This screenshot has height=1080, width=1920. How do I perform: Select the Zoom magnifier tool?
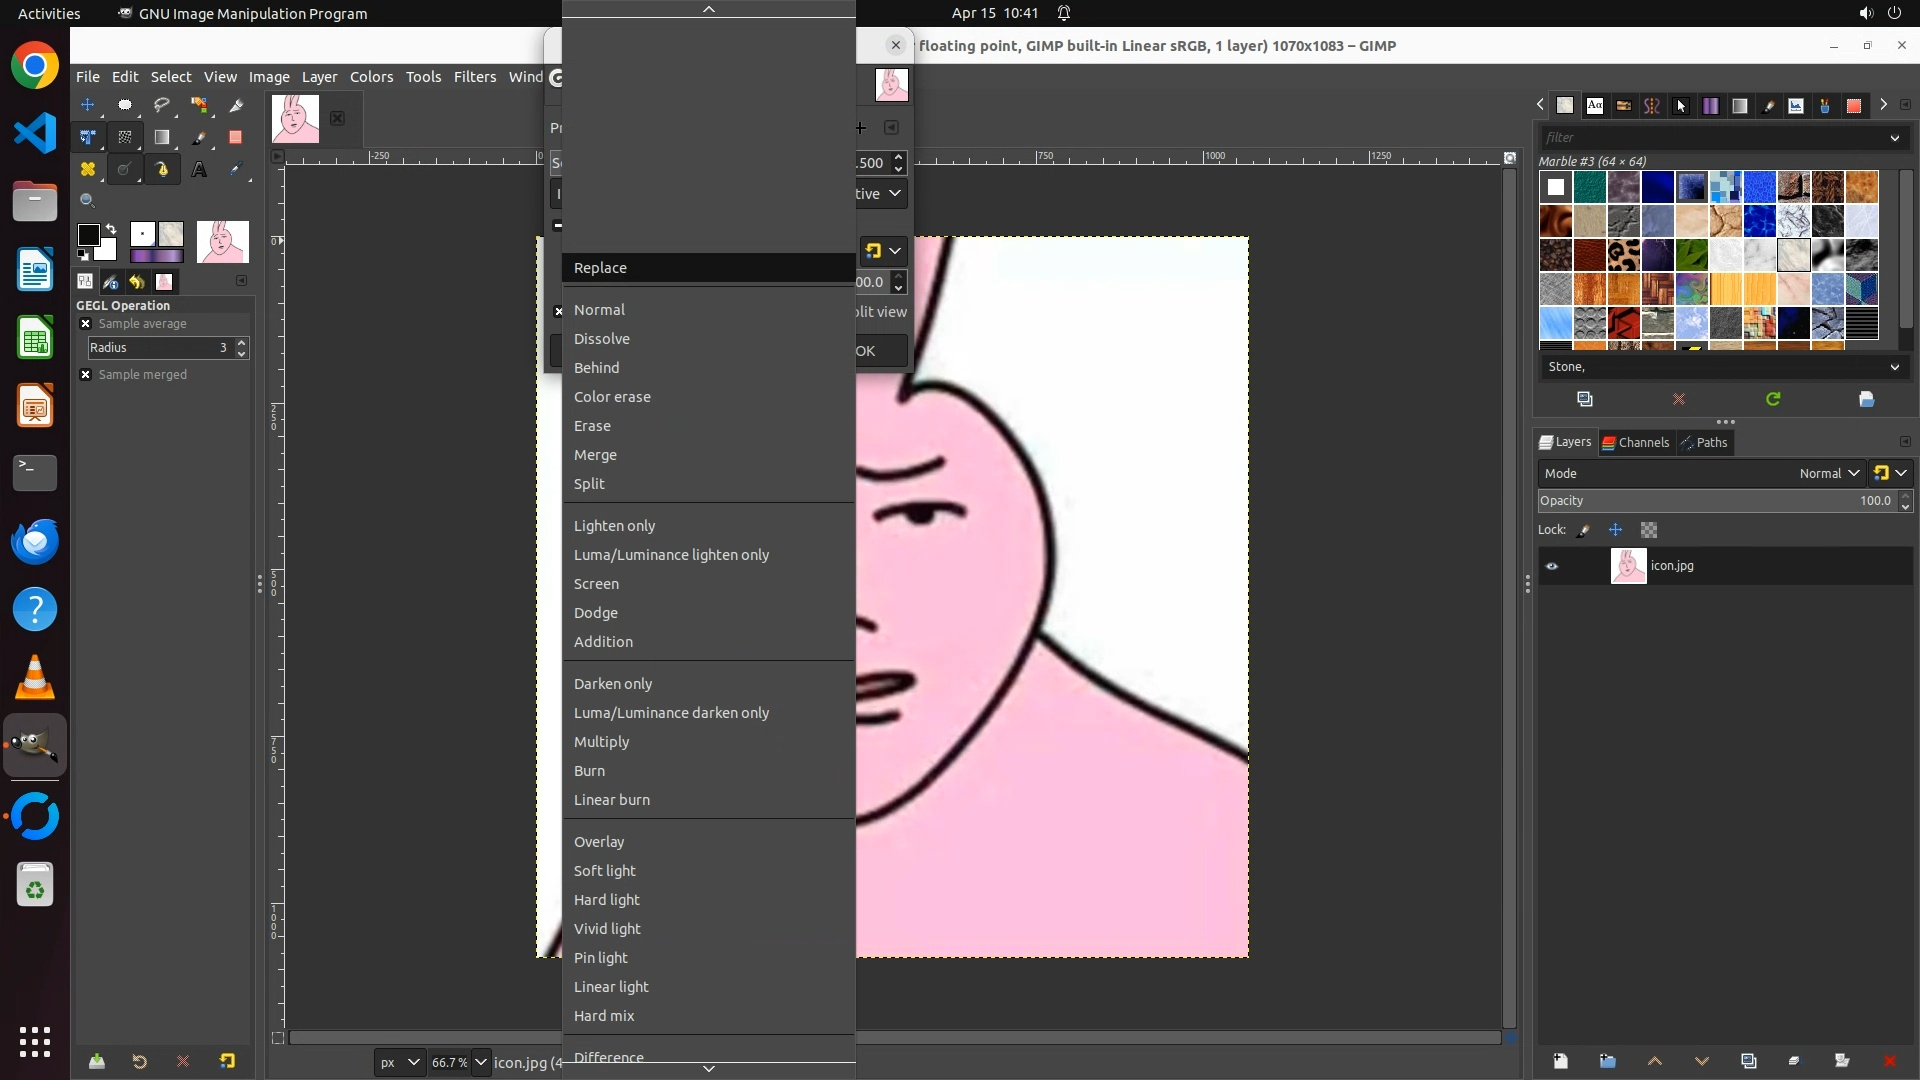88,201
